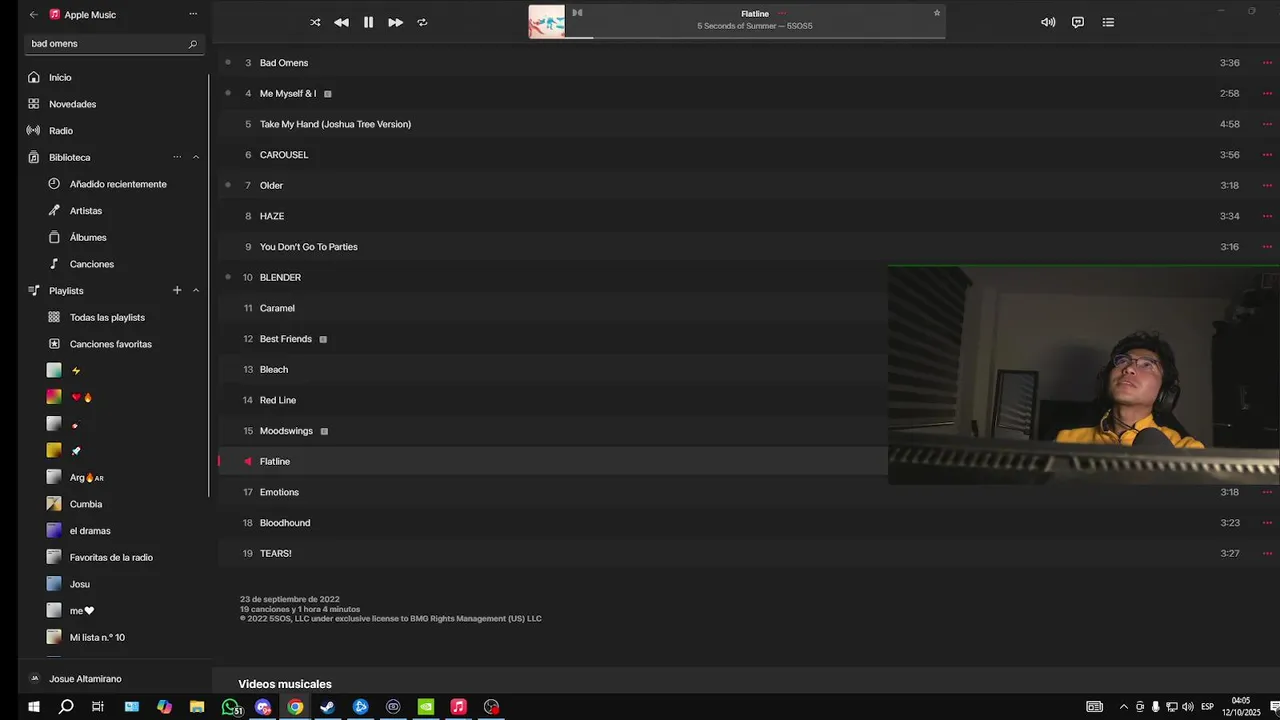Viewport: 1280px width, 720px height.
Task: Open Windows taskbar search
Action: (66, 707)
